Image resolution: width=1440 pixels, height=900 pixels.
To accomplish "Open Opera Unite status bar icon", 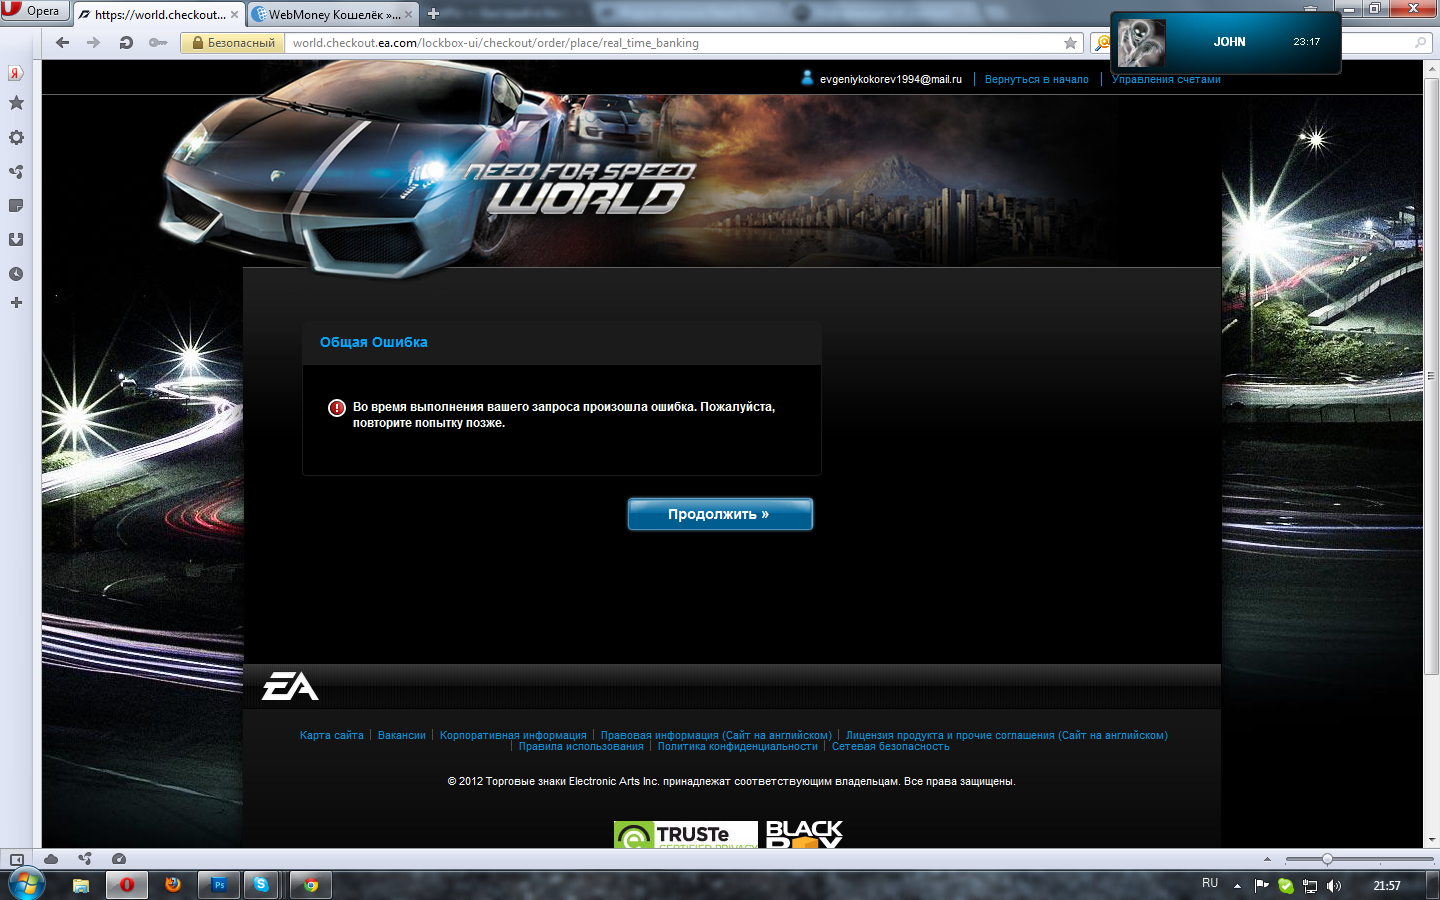I will click(85, 859).
